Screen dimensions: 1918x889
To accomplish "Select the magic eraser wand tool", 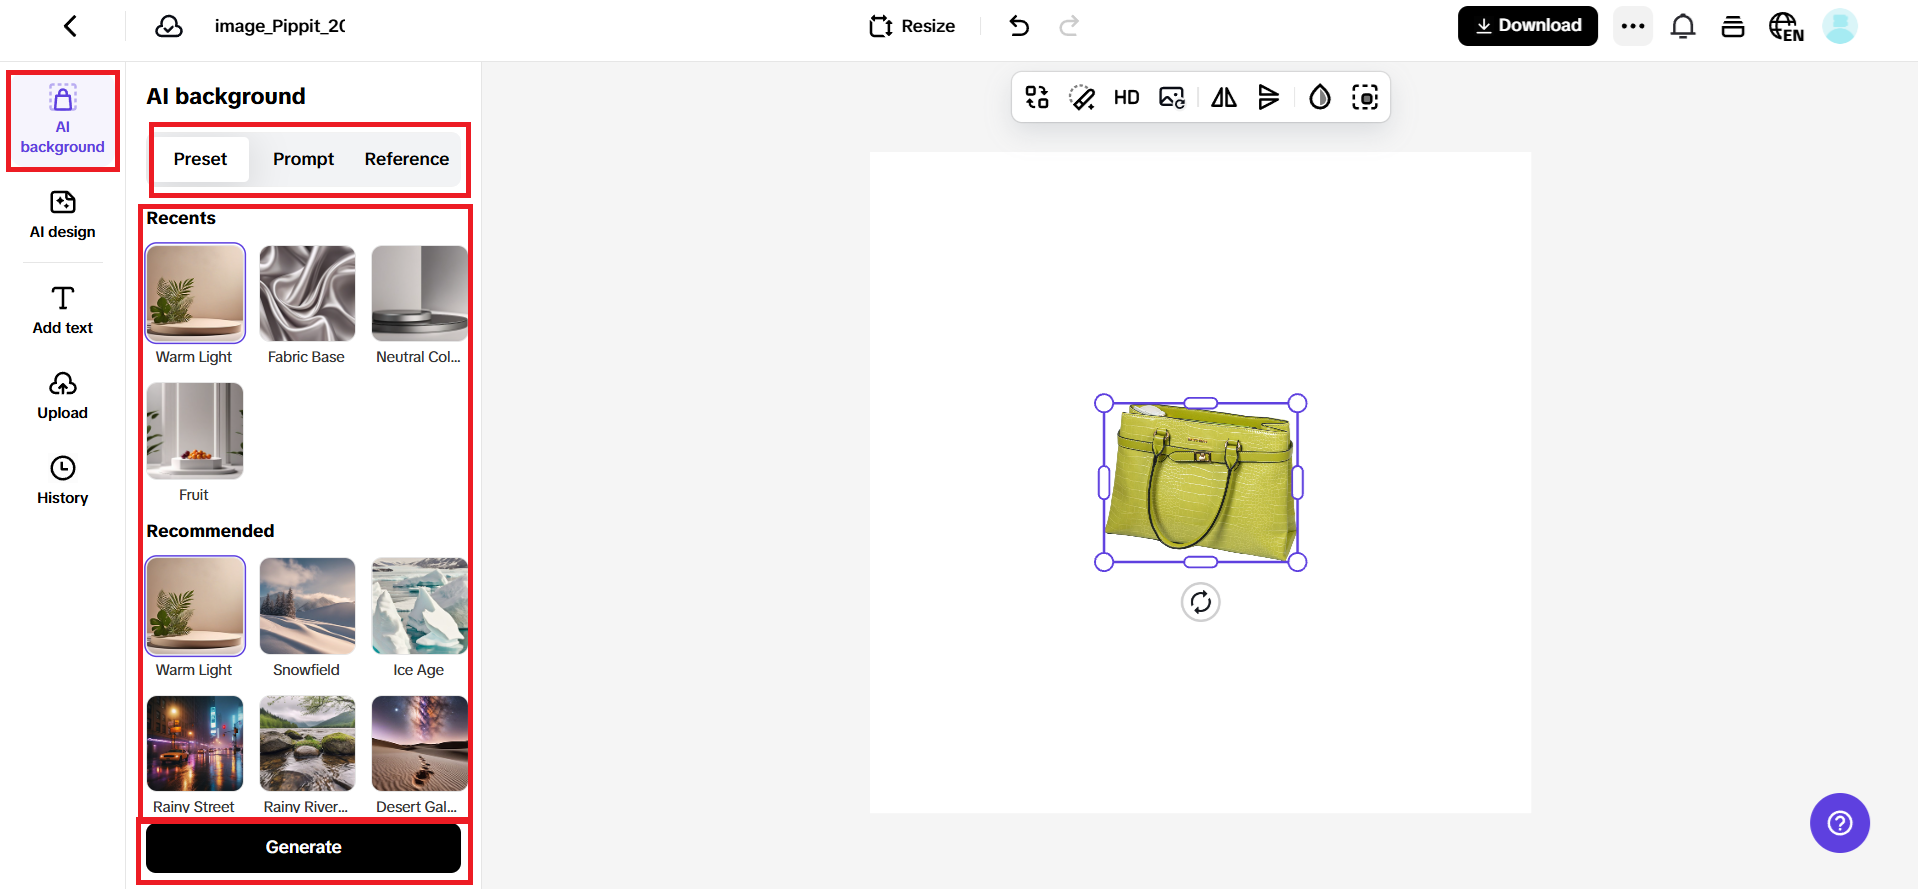I will click(1082, 97).
